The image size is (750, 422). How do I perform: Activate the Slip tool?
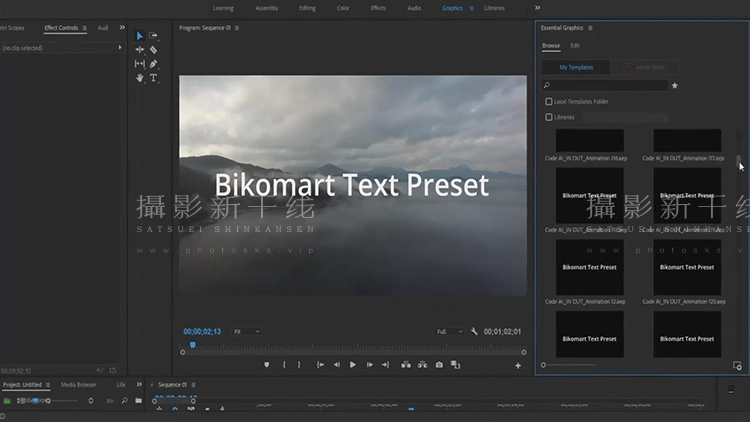point(139,64)
